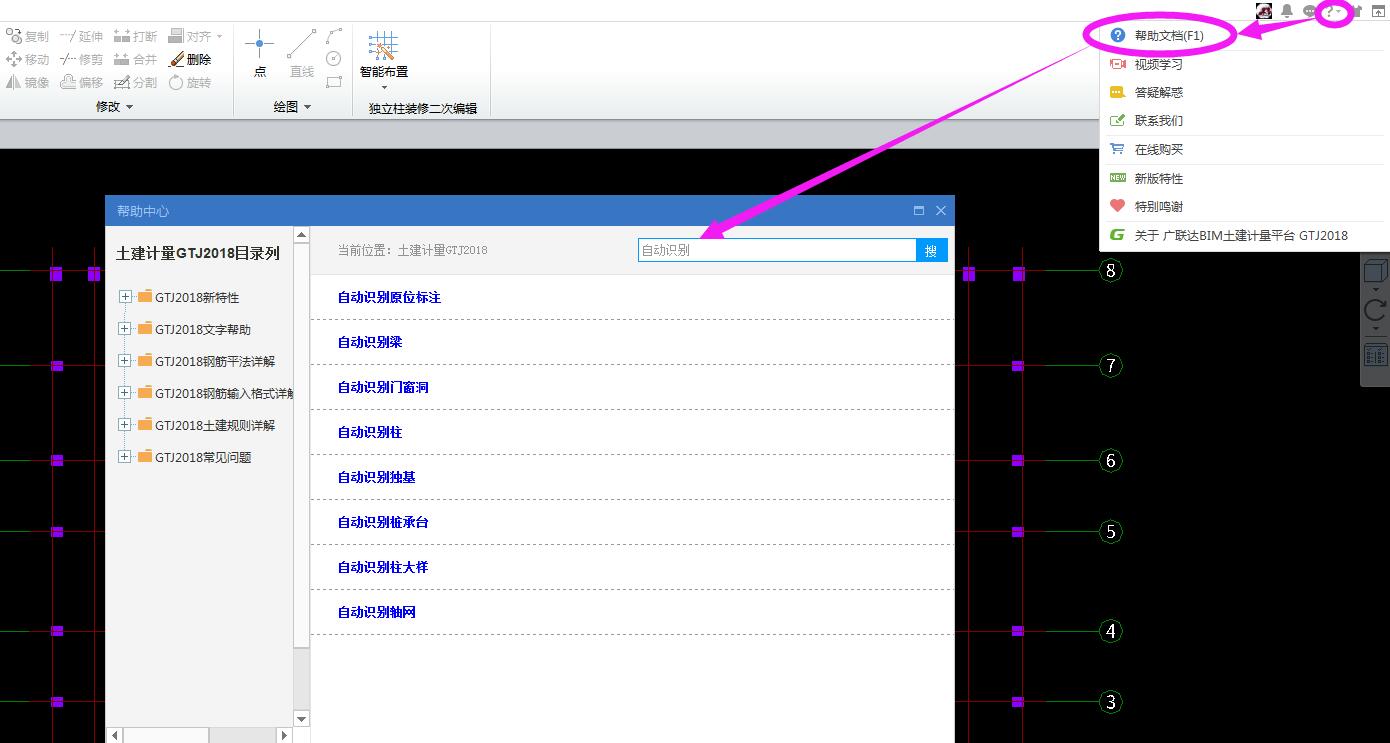This screenshot has width=1390, height=743.
Task: Expand the GTJ2018新特性 tree node
Action: [x=125, y=297]
